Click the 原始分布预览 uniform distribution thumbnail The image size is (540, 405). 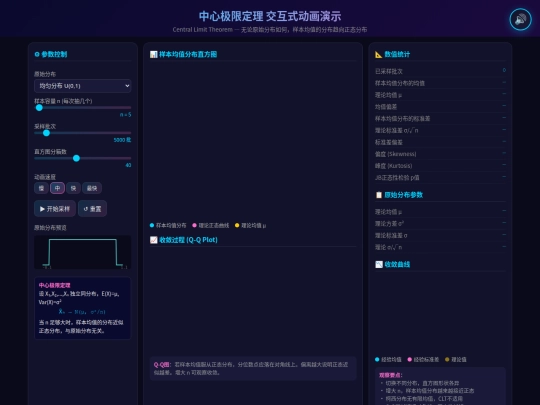coord(83,252)
